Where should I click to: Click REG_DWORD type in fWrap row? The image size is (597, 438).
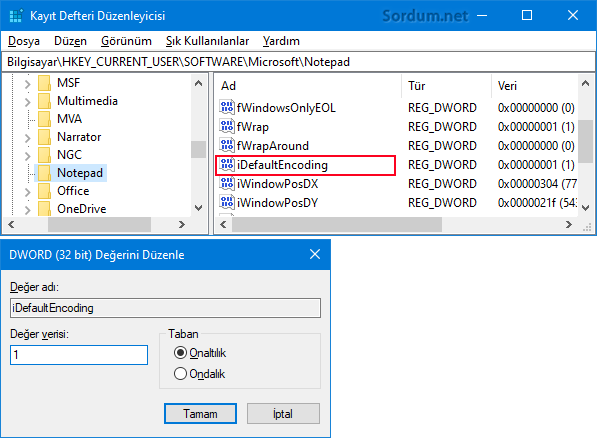point(442,126)
